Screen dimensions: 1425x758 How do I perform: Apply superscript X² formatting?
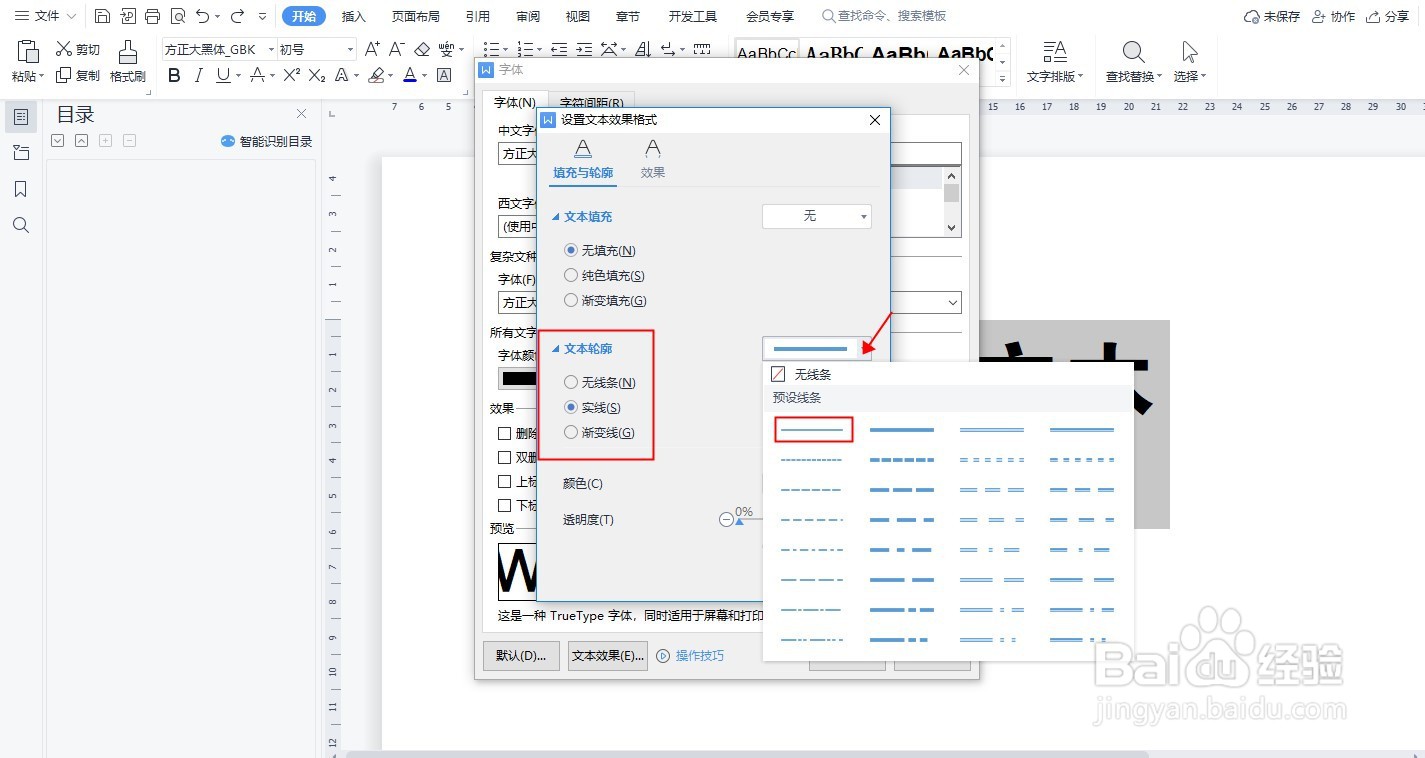pyautogui.click(x=292, y=75)
